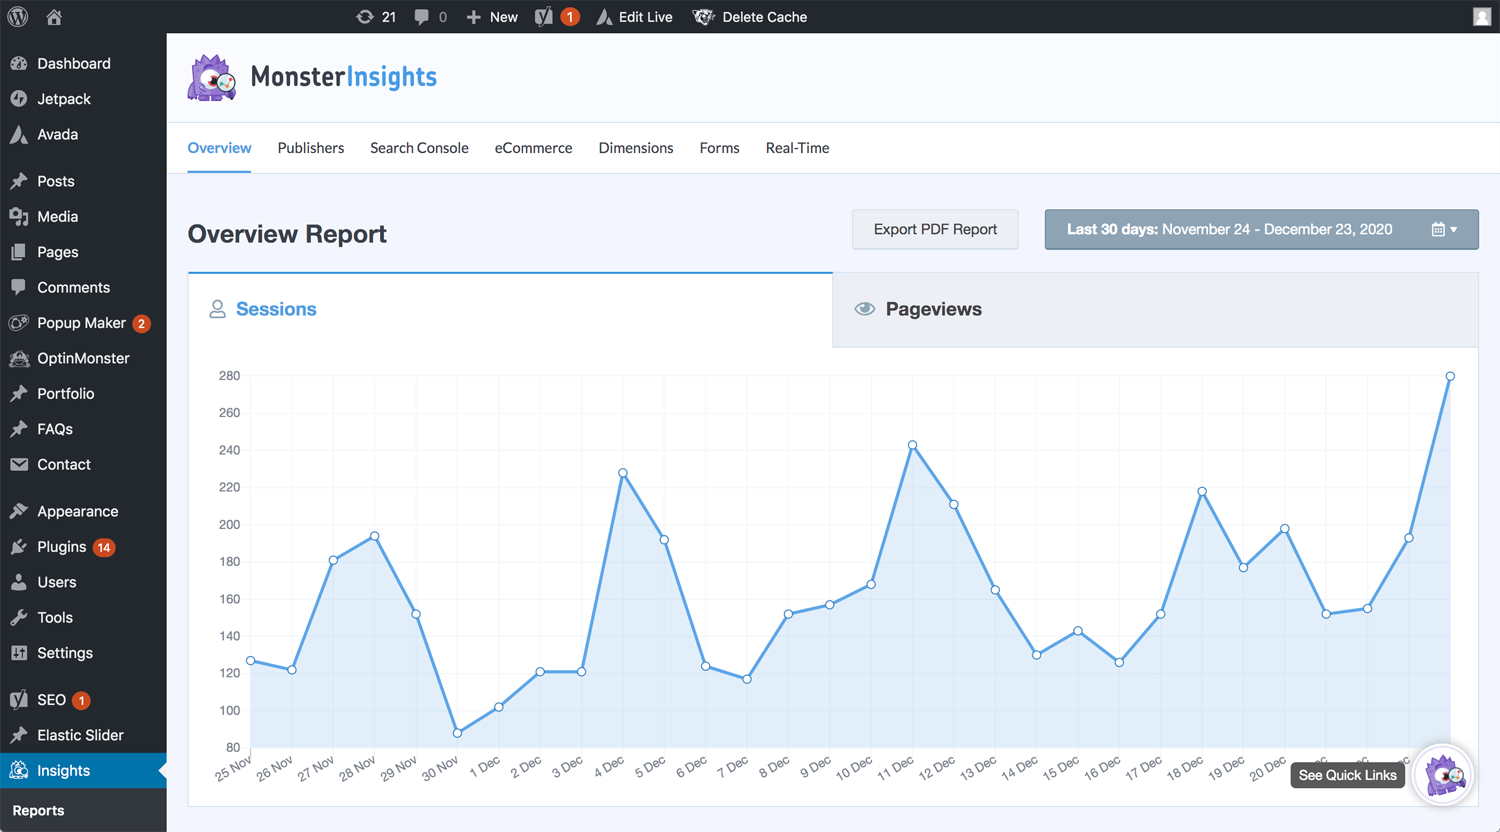Click the Tools wrench icon
This screenshot has width=1500, height=832.
19,617
